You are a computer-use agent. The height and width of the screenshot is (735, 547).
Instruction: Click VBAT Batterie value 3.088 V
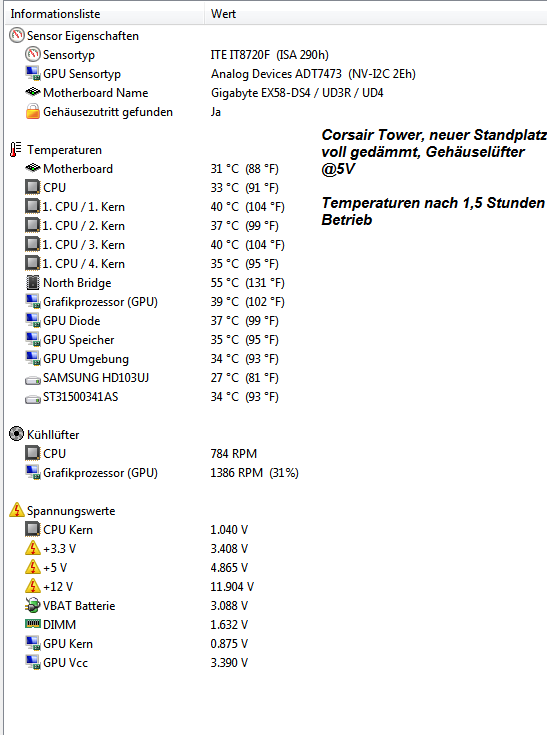pos(229,606)
